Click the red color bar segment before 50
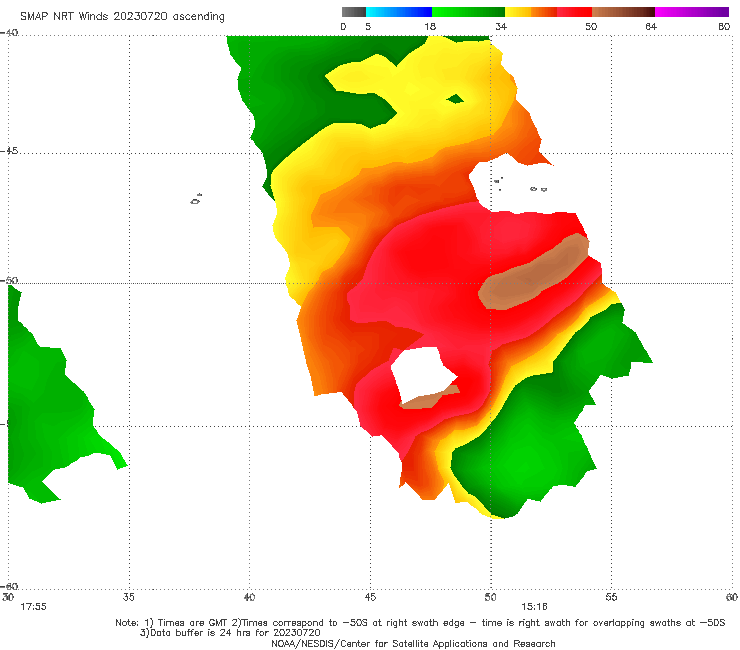740x650 pixels. pos(574,12)
